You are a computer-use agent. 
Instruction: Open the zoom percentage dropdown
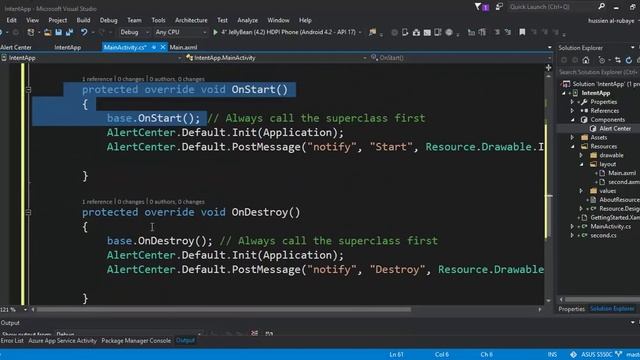pyautogui.click(x=25, y=310)
